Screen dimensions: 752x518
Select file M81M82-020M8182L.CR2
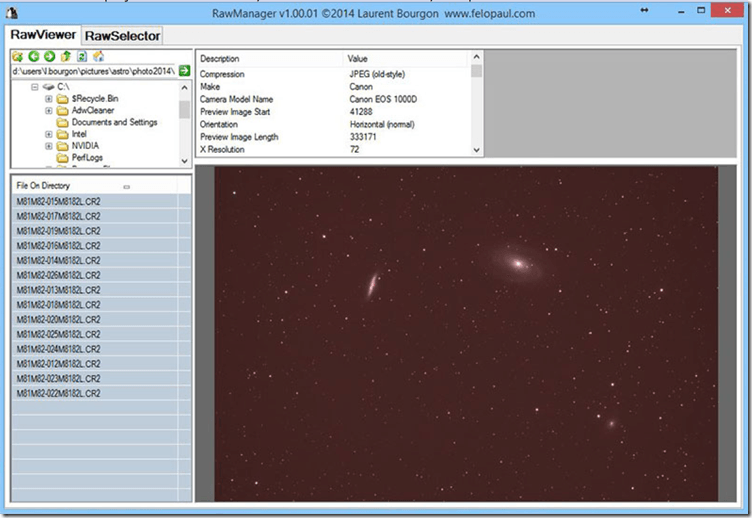point(94,320)
